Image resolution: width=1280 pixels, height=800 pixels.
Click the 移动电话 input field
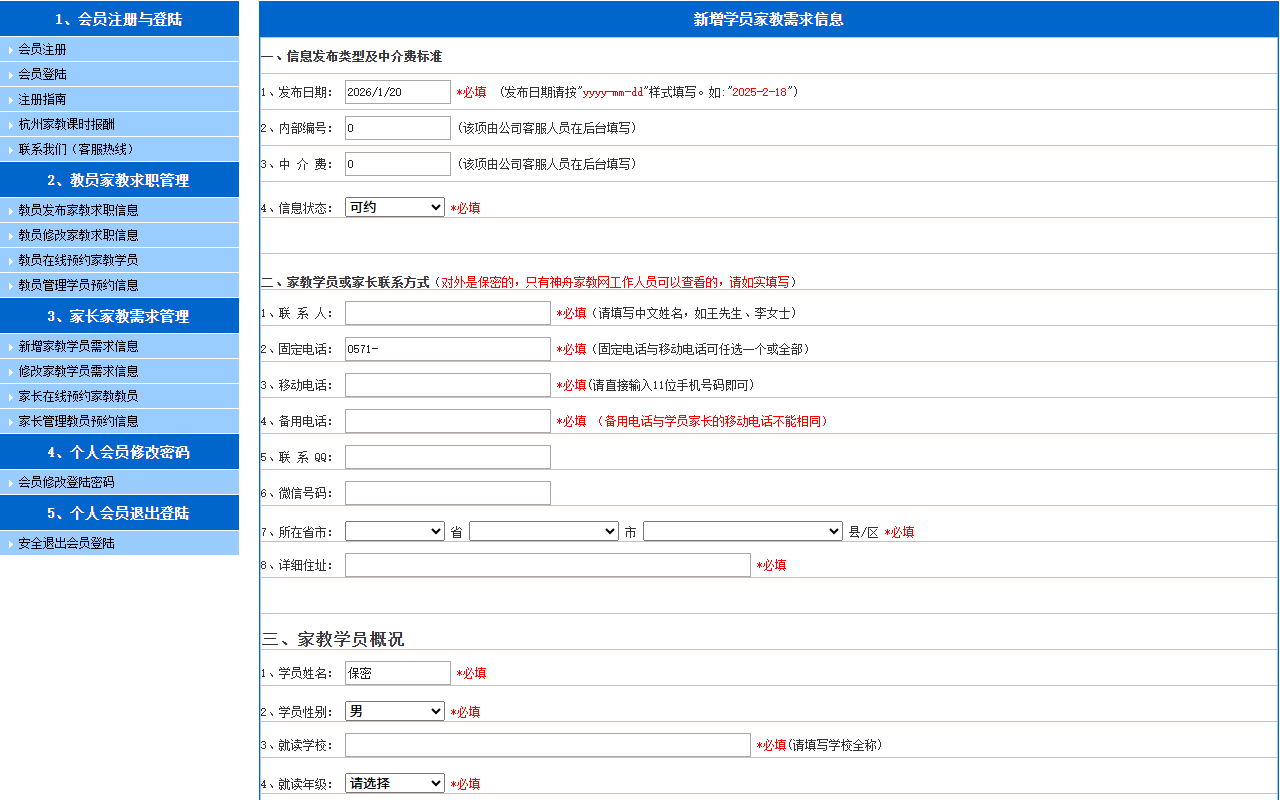(447, 385)
